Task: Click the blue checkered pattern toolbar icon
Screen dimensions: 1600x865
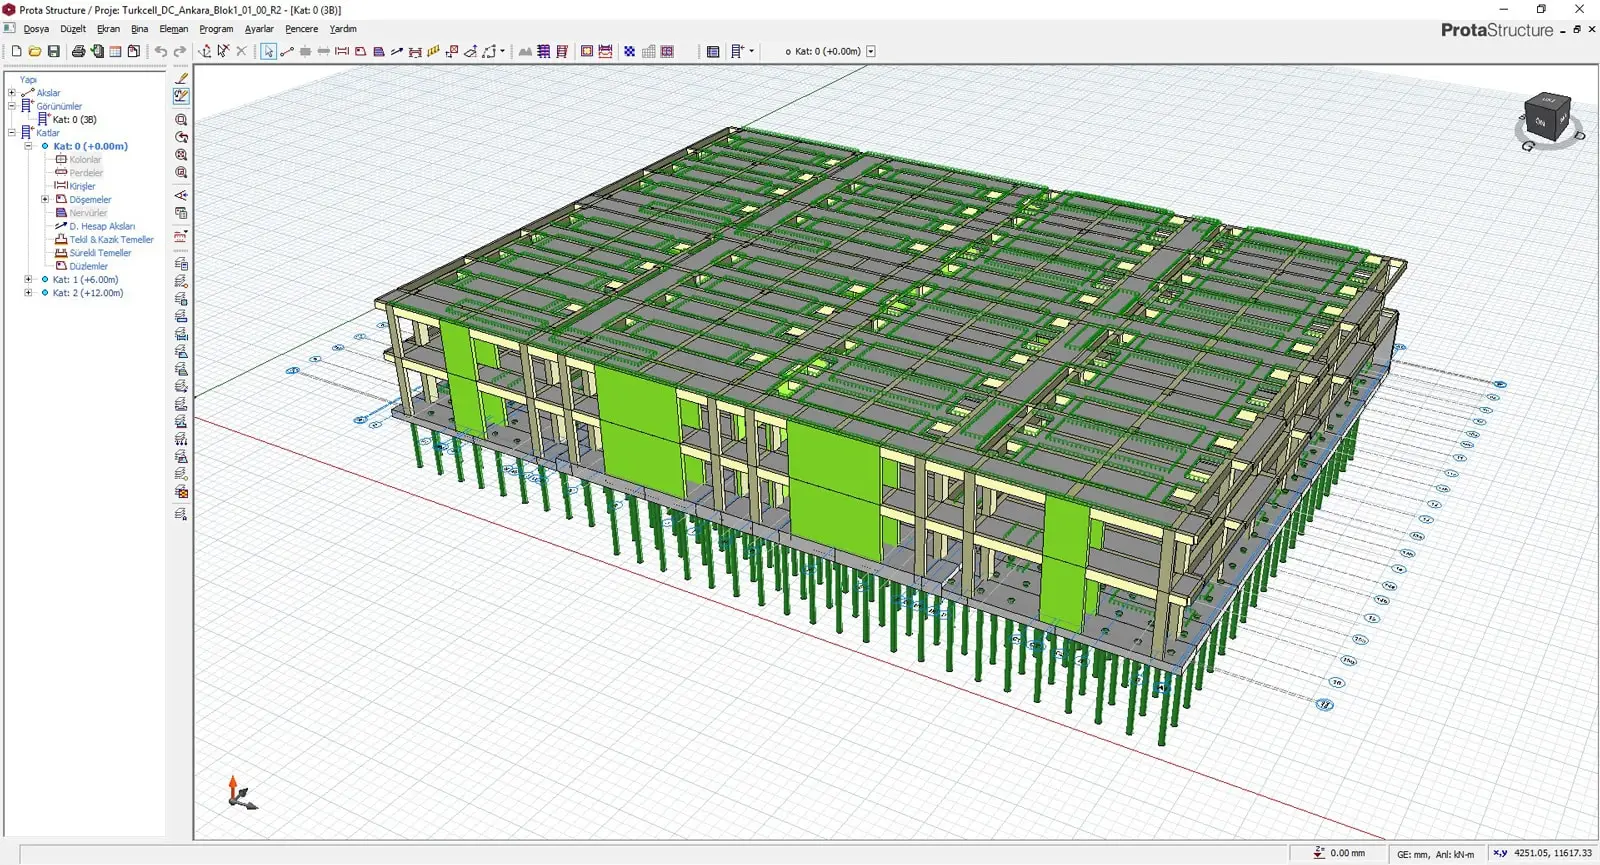Action: click(x=629, y=51)
